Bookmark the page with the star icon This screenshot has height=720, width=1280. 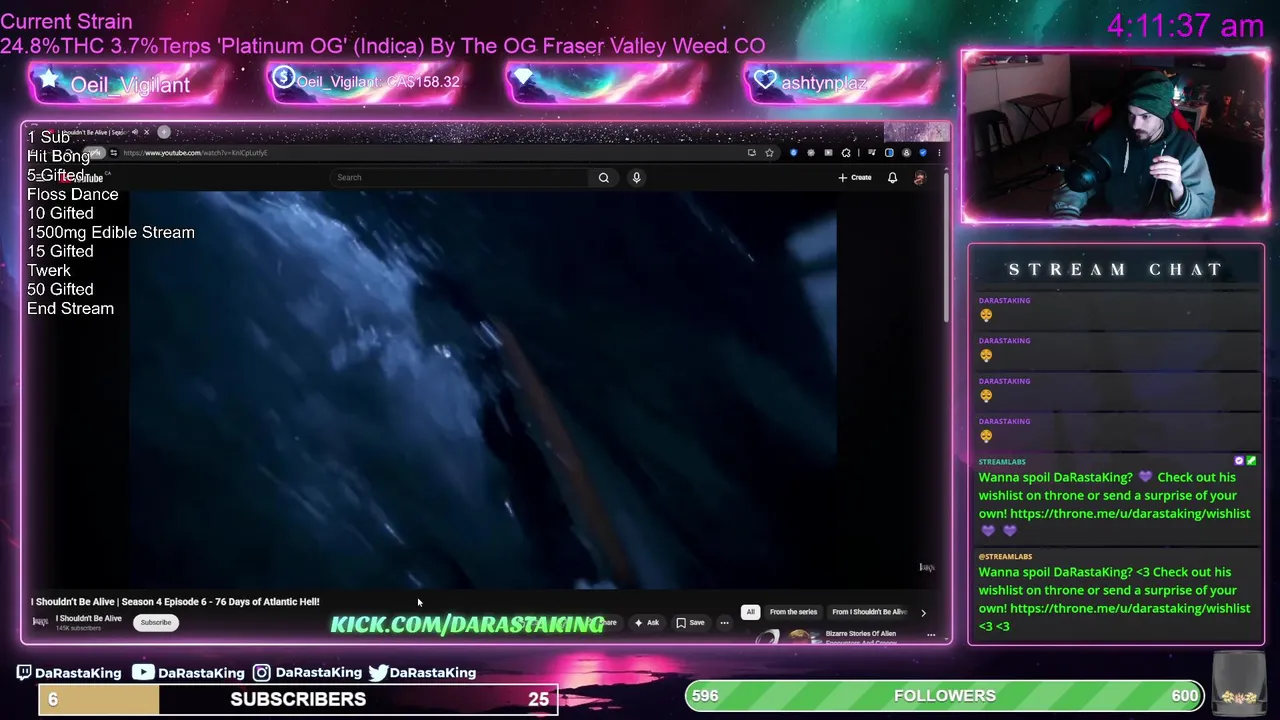[769, 153]
